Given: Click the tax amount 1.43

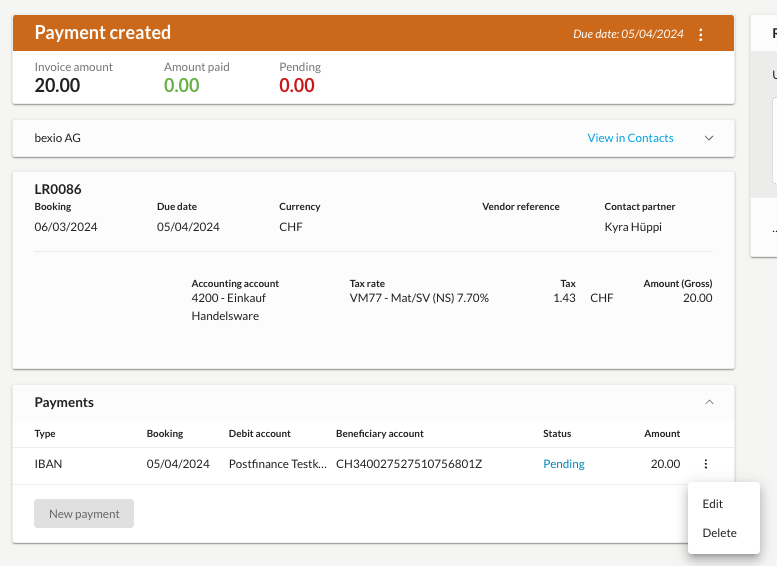Looking at the screenshot, I should [x=564, y=298].
